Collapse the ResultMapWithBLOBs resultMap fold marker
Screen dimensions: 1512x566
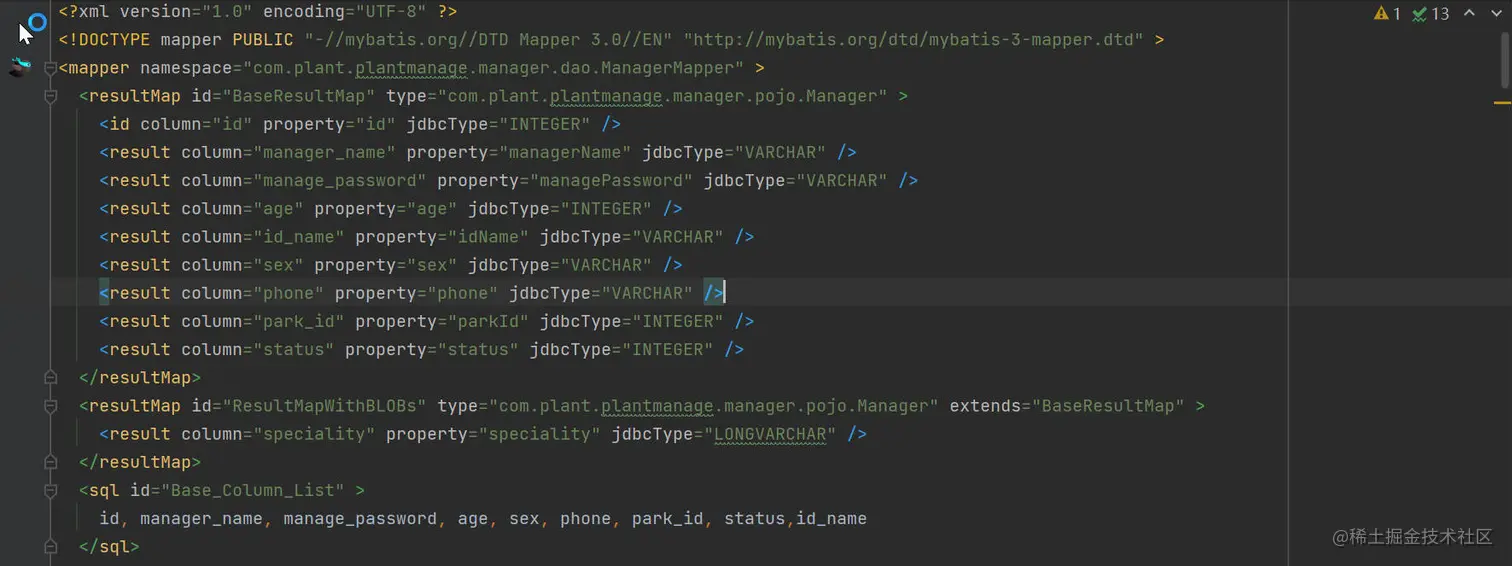[x=50, y=406]
